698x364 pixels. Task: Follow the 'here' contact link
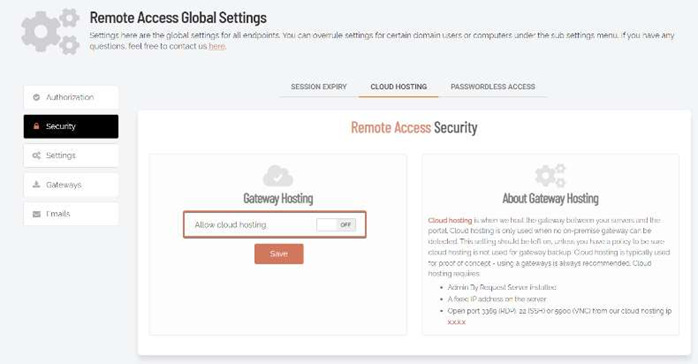[217, 46]
